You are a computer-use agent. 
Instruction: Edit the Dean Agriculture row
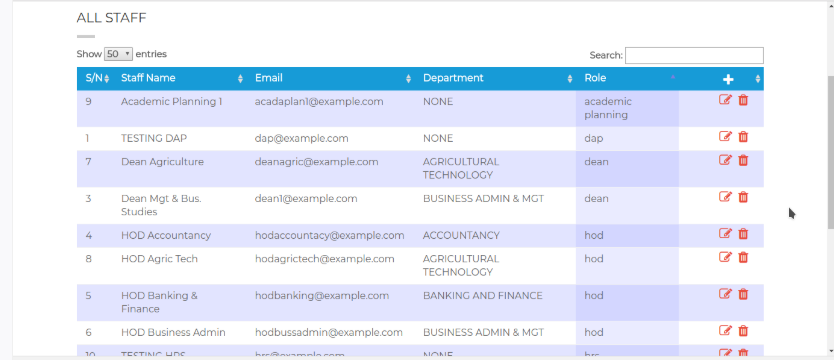coord(725,160)
